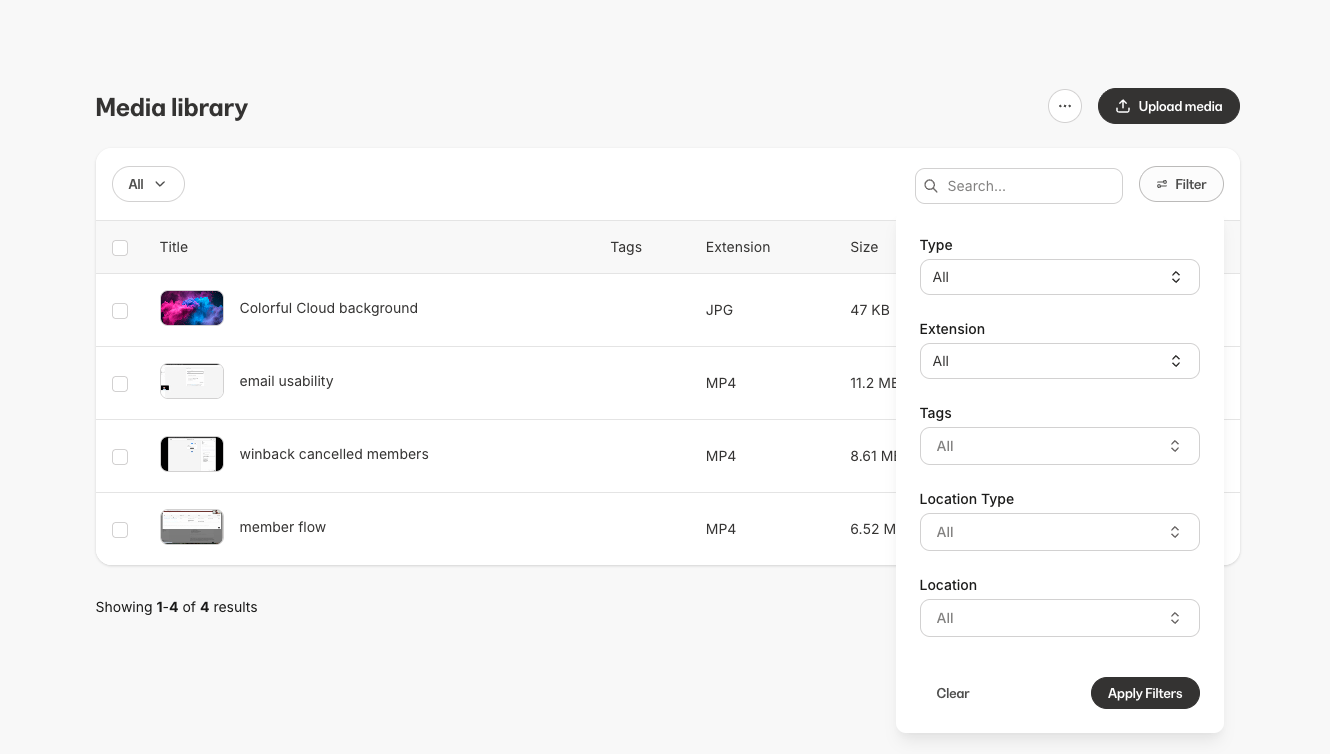Open the Colorful Cloud background thumbnail
The width and height of the screenshot is (1330, 754).
[x=191, y=308]
